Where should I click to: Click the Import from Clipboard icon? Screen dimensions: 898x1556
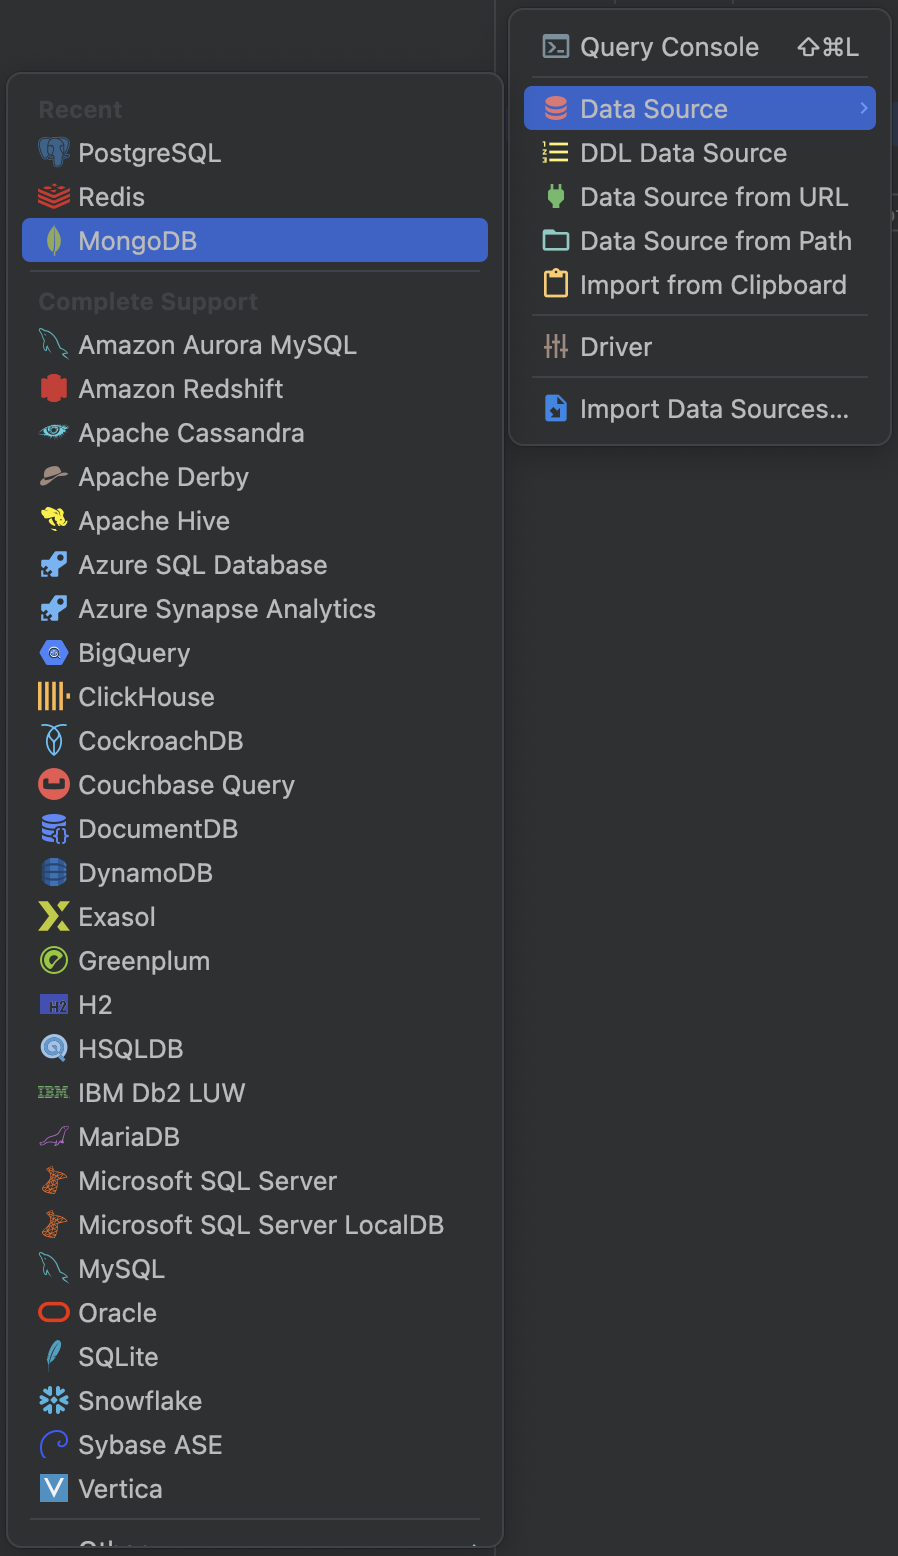click(556, 285)
